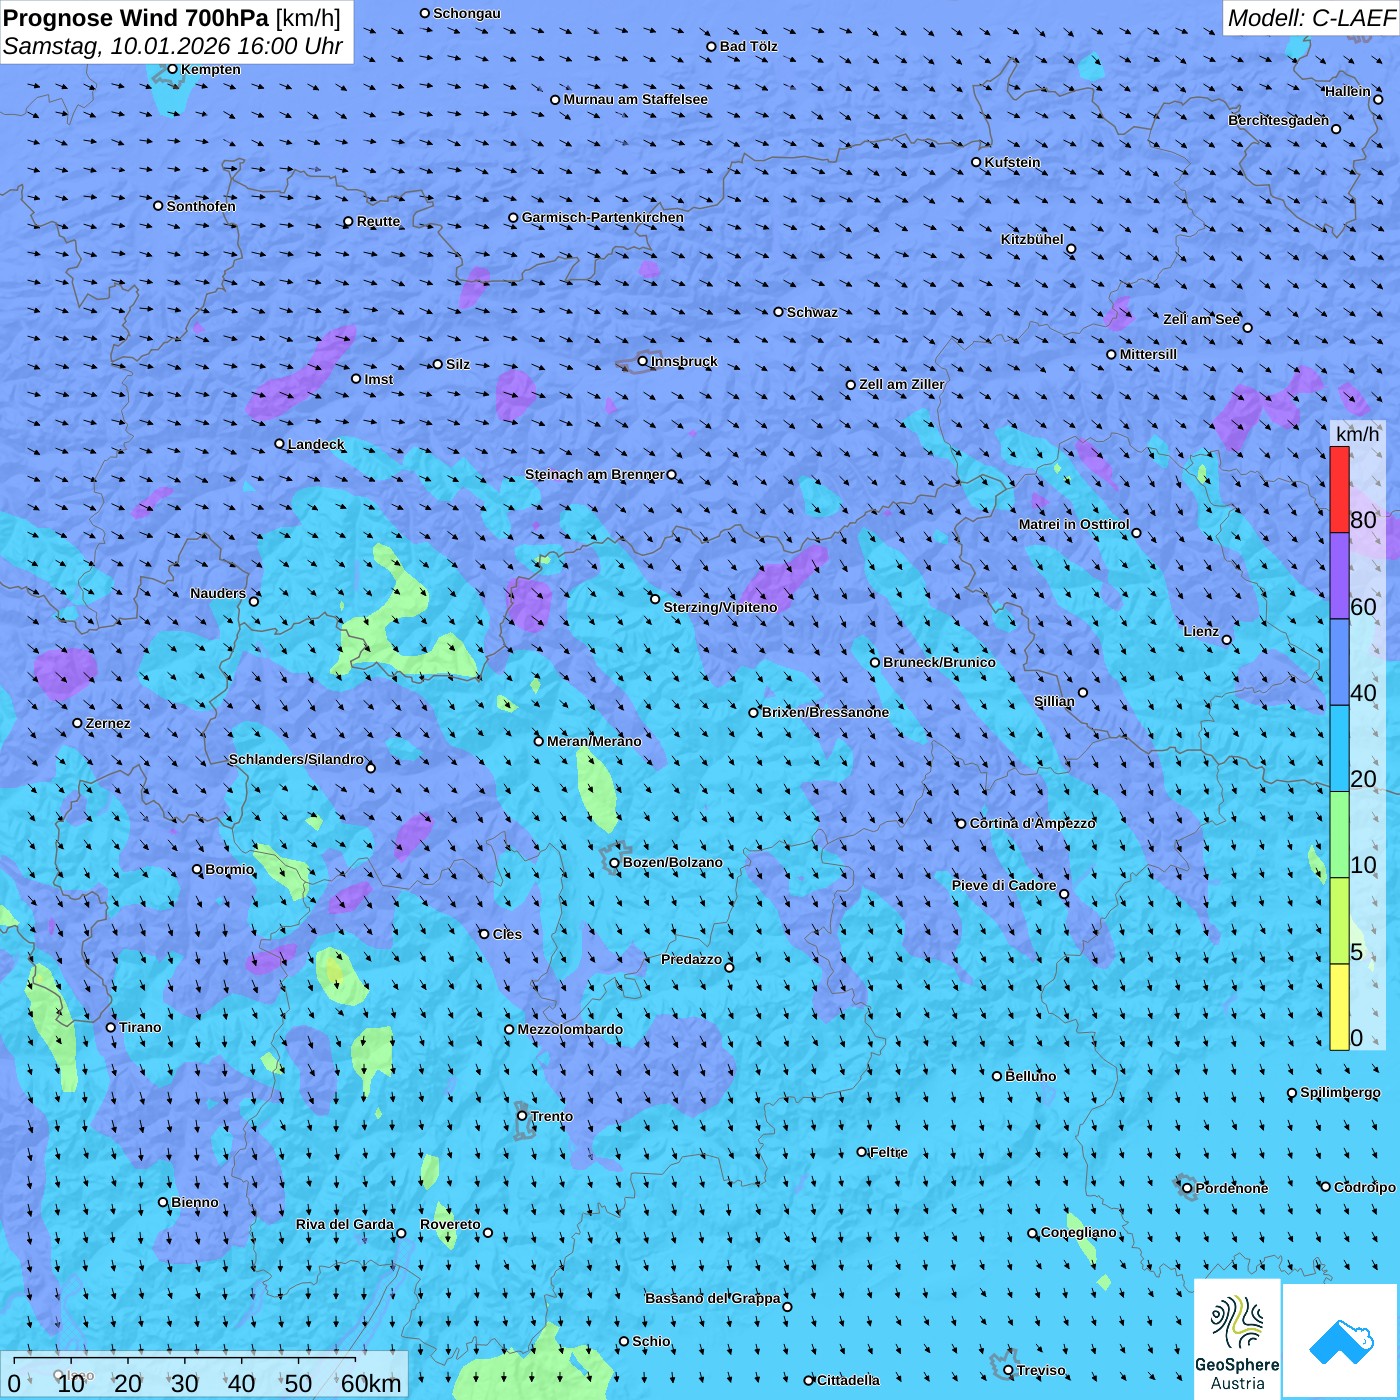Click the Nauders location dot
This screenshot has height=1400, width=1400.
pos(254,601)
